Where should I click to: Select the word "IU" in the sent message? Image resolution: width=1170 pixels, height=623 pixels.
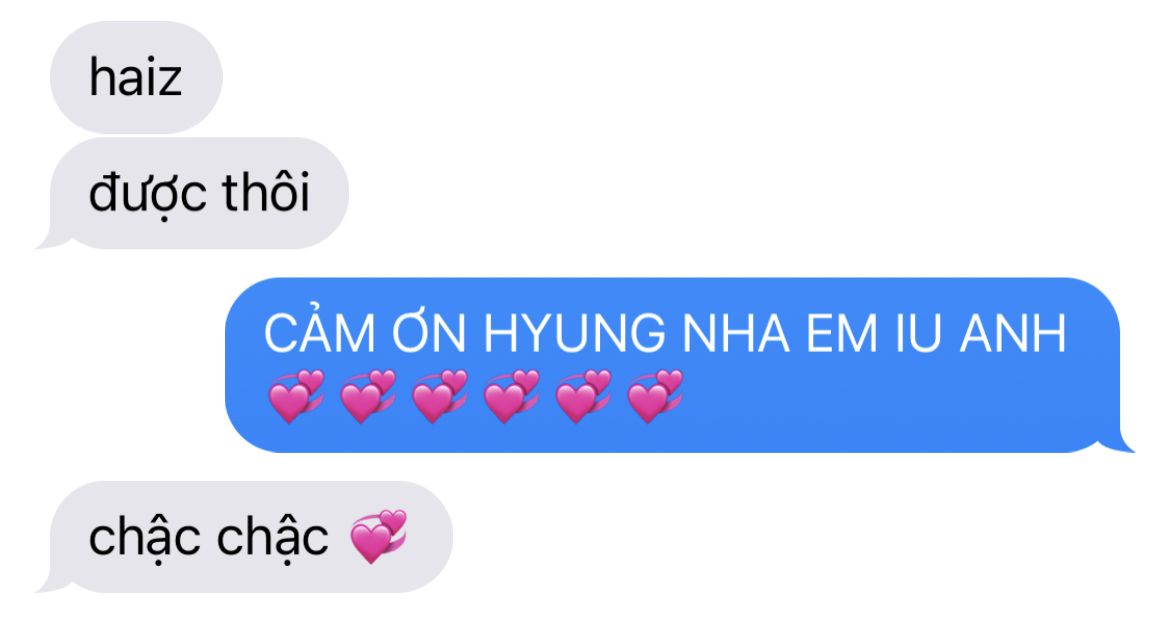(919, 333)
